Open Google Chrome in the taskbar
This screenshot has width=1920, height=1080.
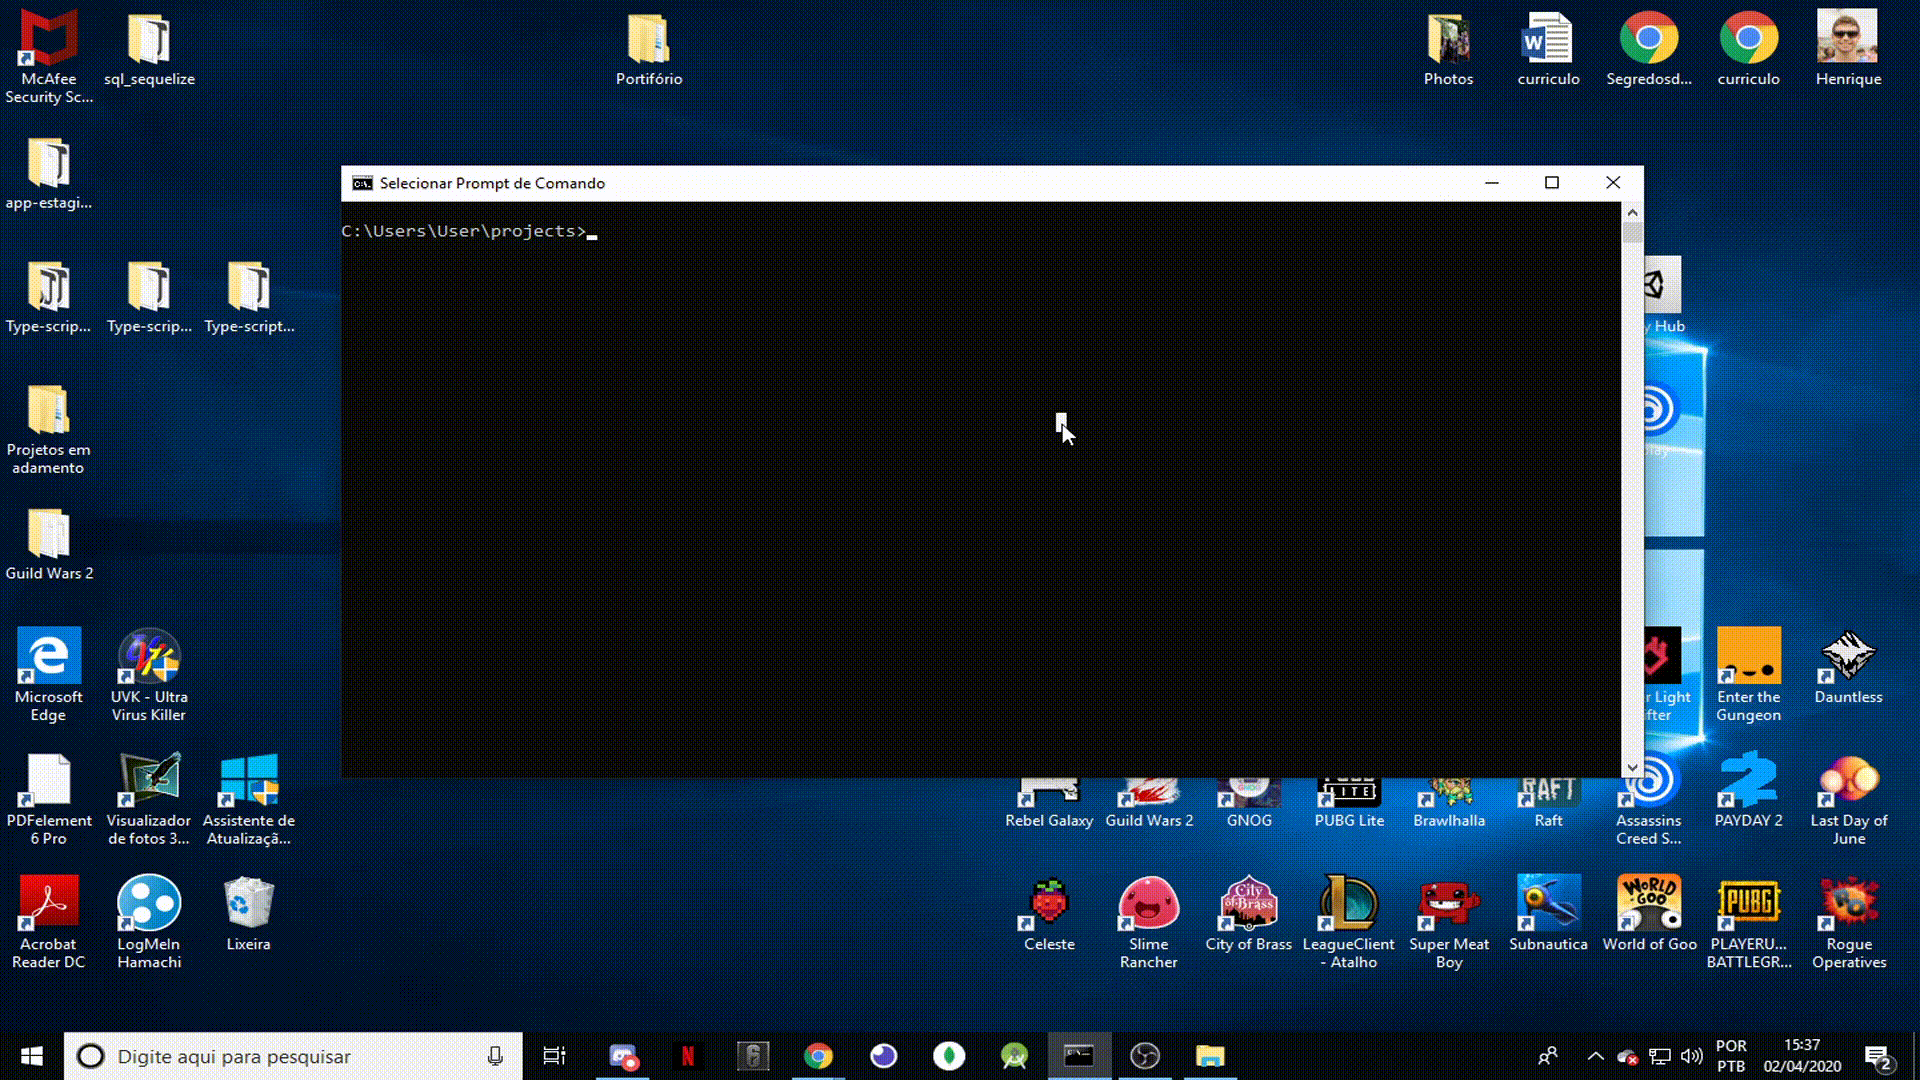818,1056
